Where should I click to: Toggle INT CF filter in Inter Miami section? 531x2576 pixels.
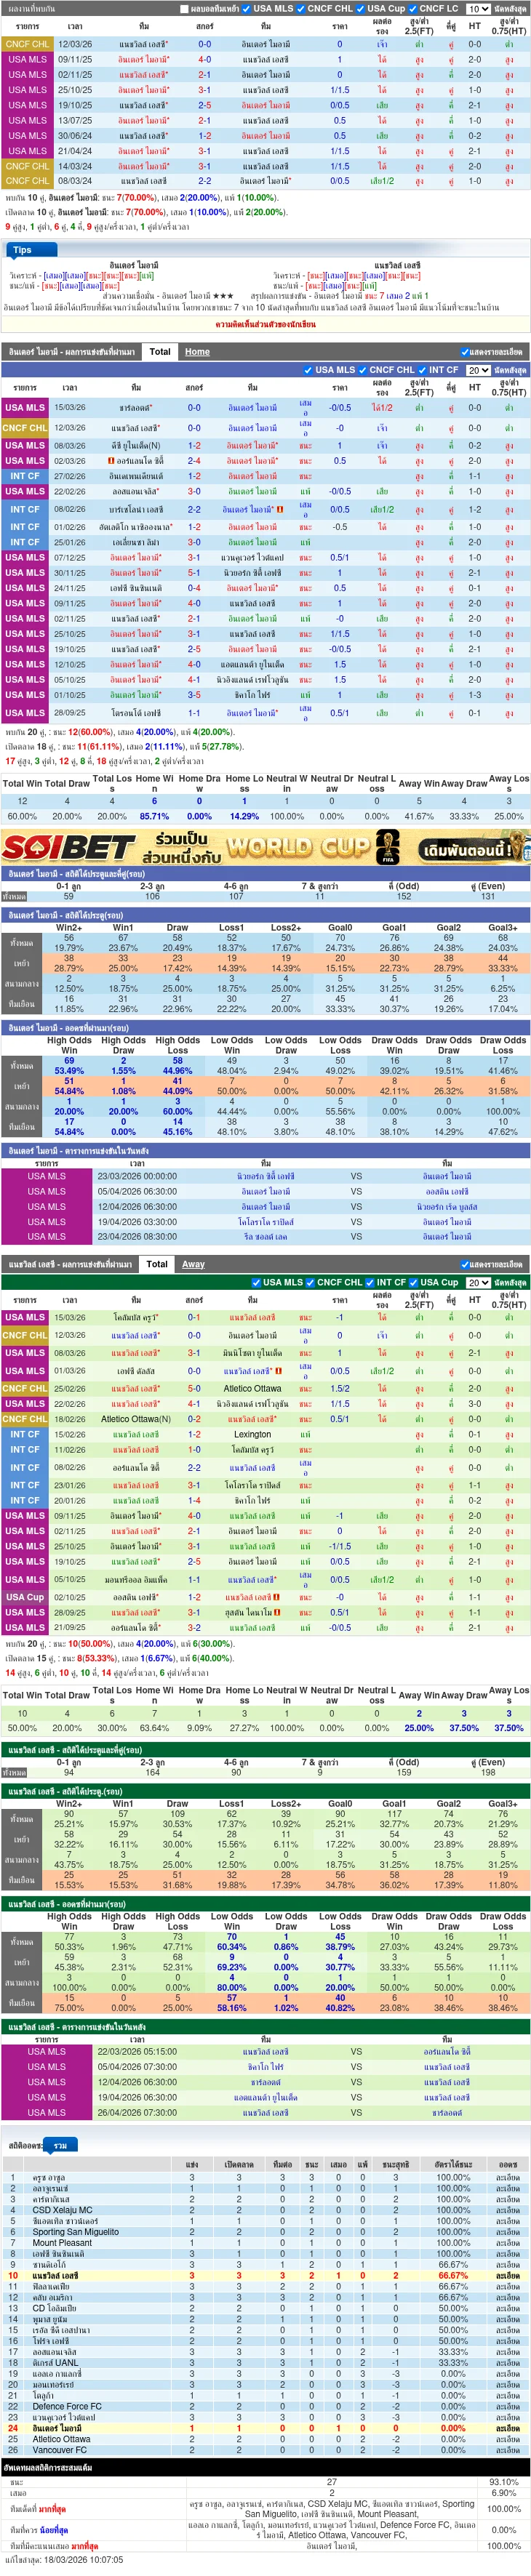click(422, 370)
